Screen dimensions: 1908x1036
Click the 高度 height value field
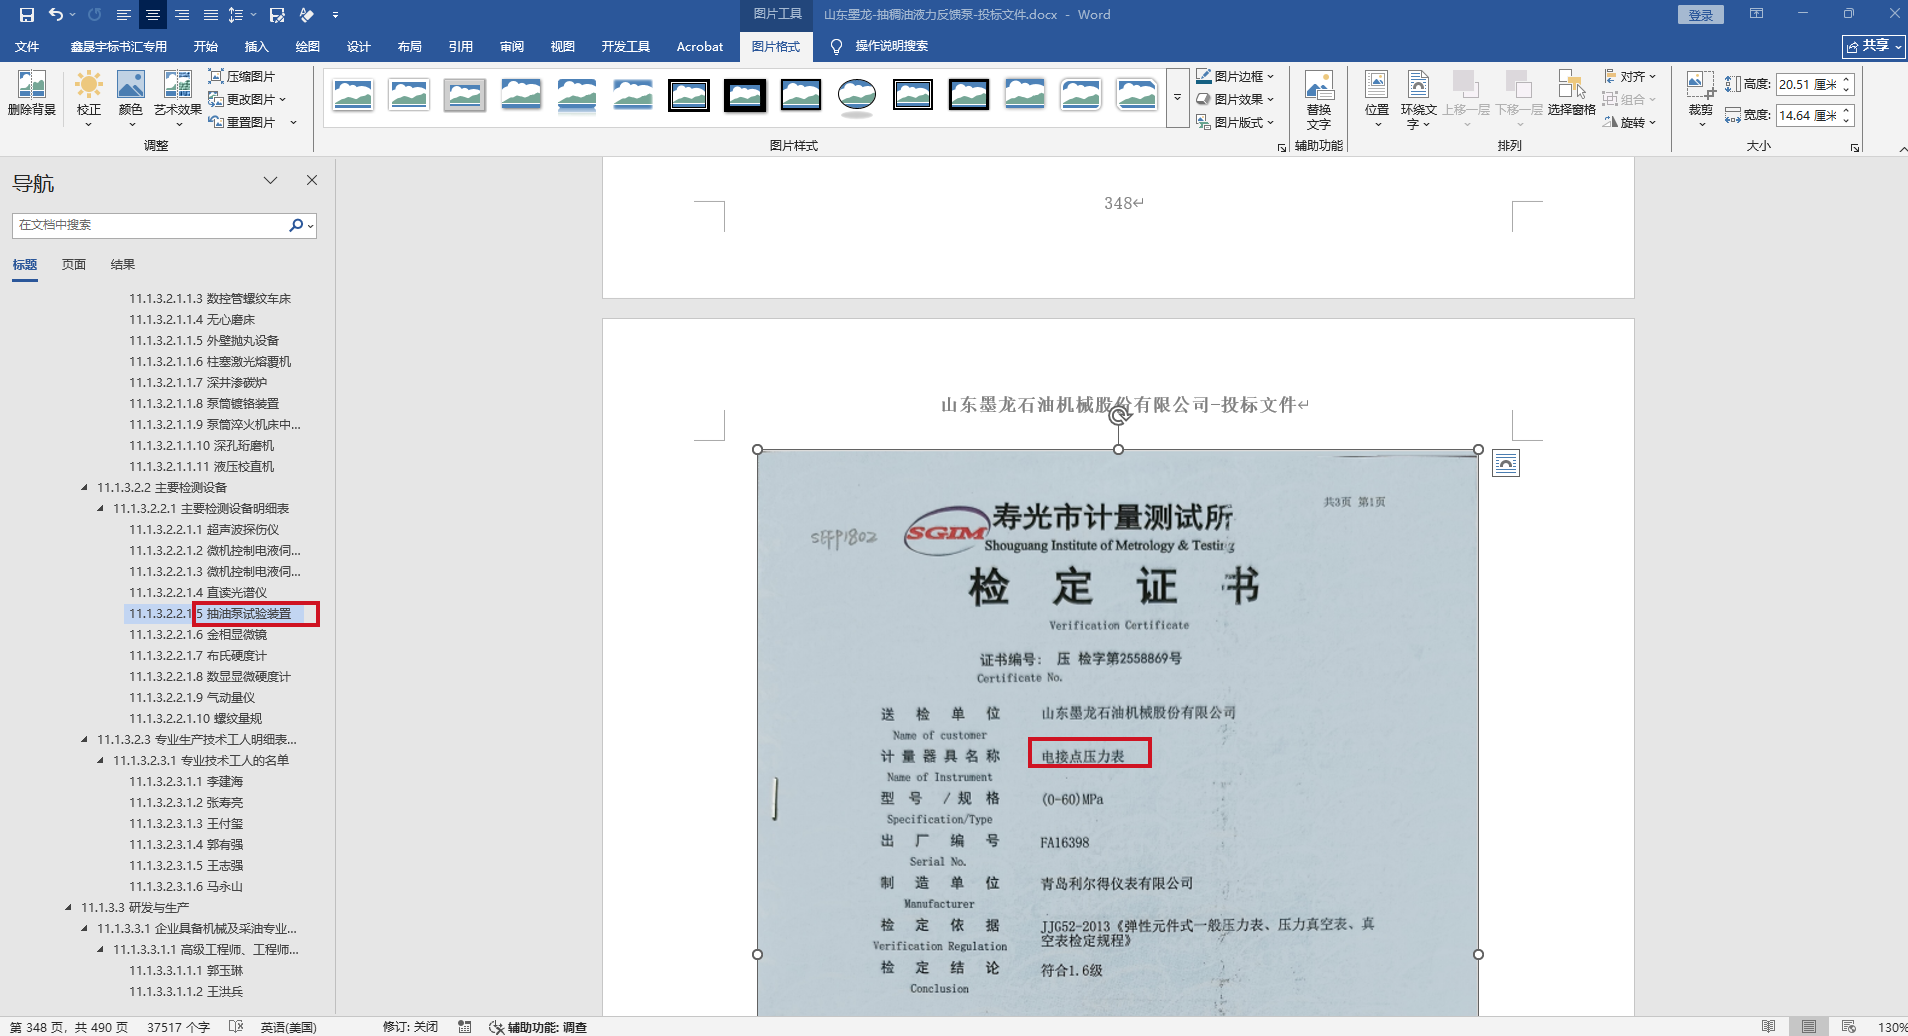coord(1807,85)
